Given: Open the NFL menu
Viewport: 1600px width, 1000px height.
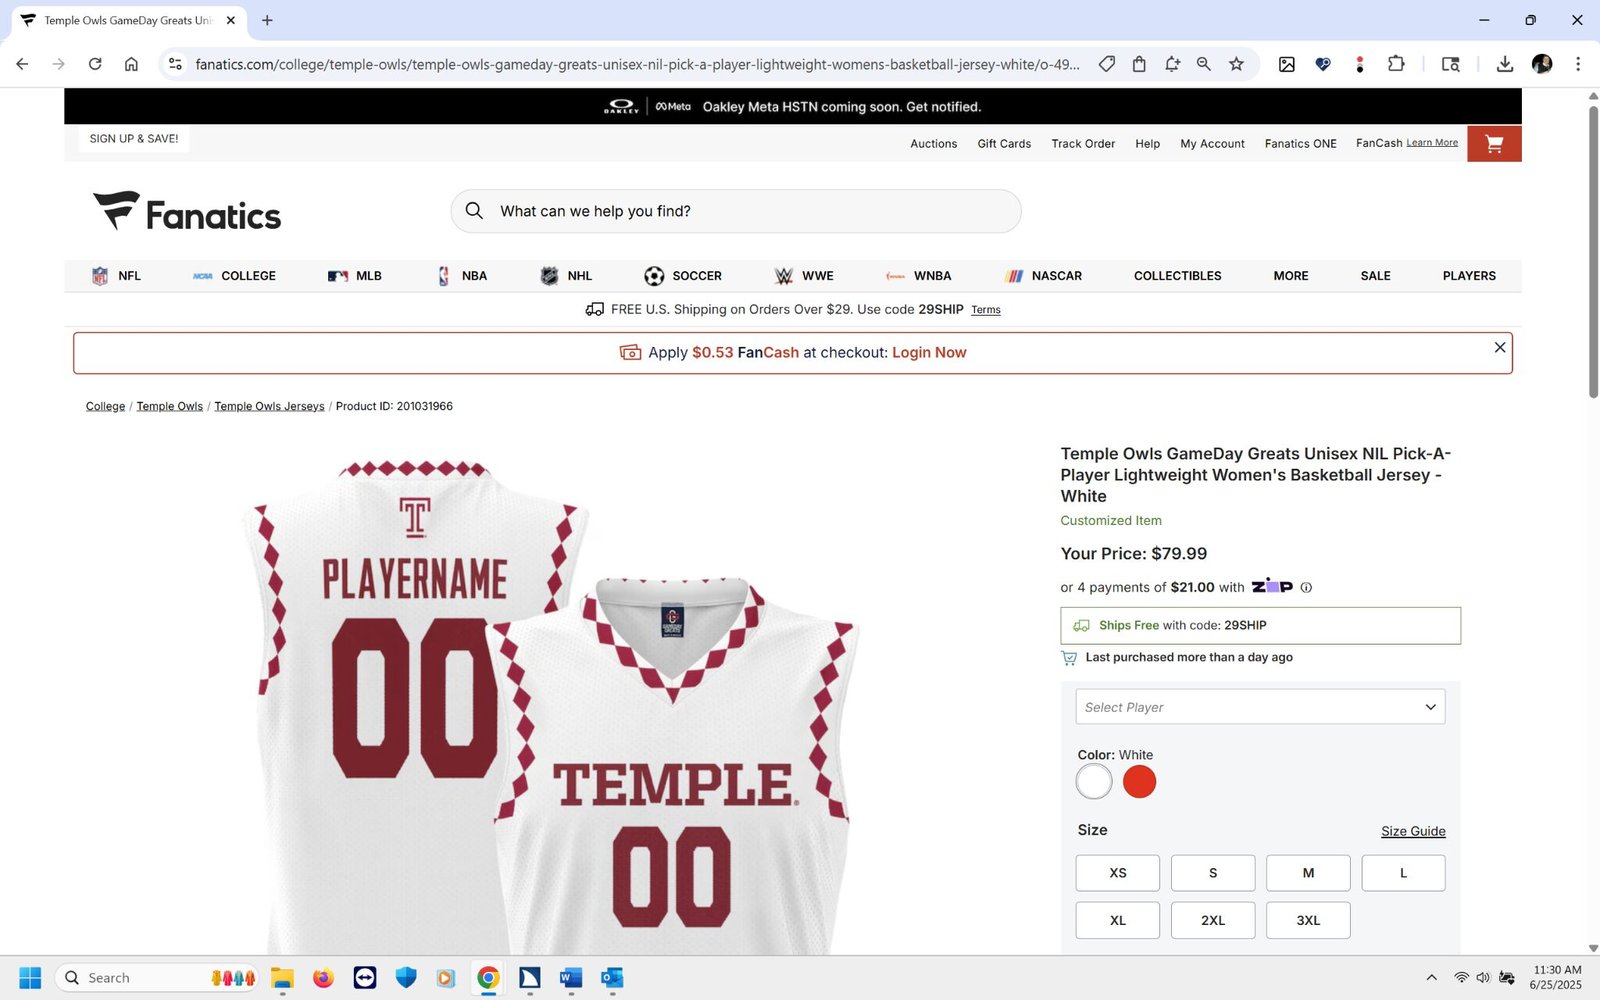Looking at the screenshot, I should (x=116, y=276).
